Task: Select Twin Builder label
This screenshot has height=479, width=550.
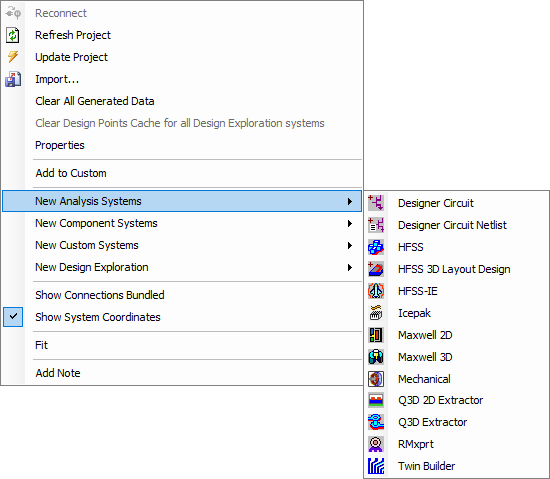Action: click(x=426, y=466)
